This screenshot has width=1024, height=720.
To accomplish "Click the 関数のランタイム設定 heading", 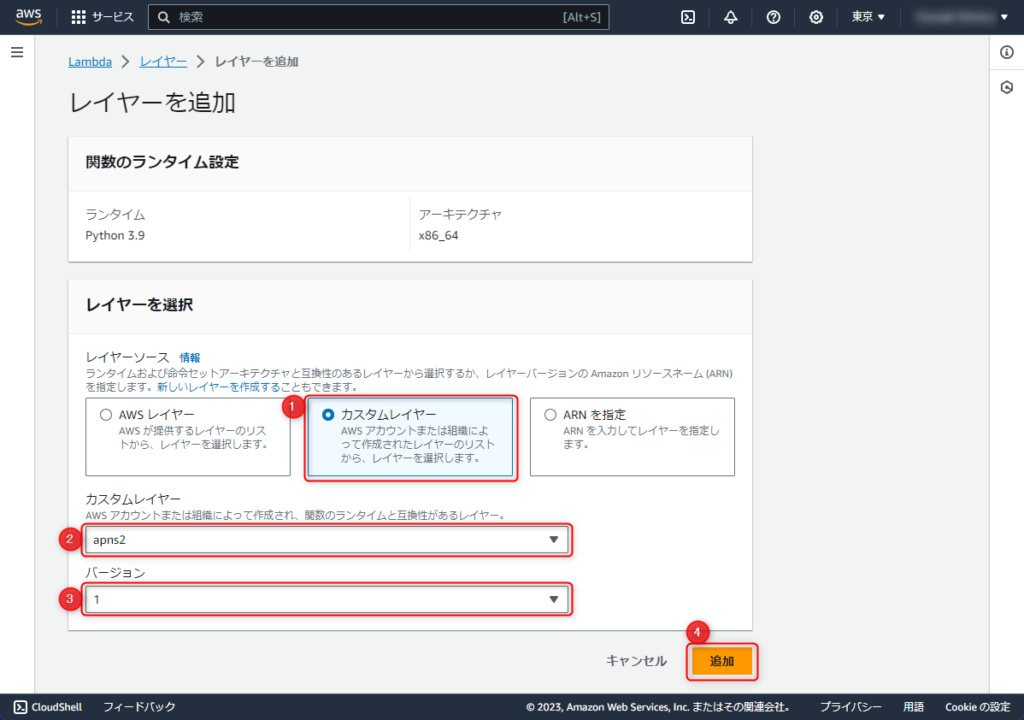I will pos(163,162).
